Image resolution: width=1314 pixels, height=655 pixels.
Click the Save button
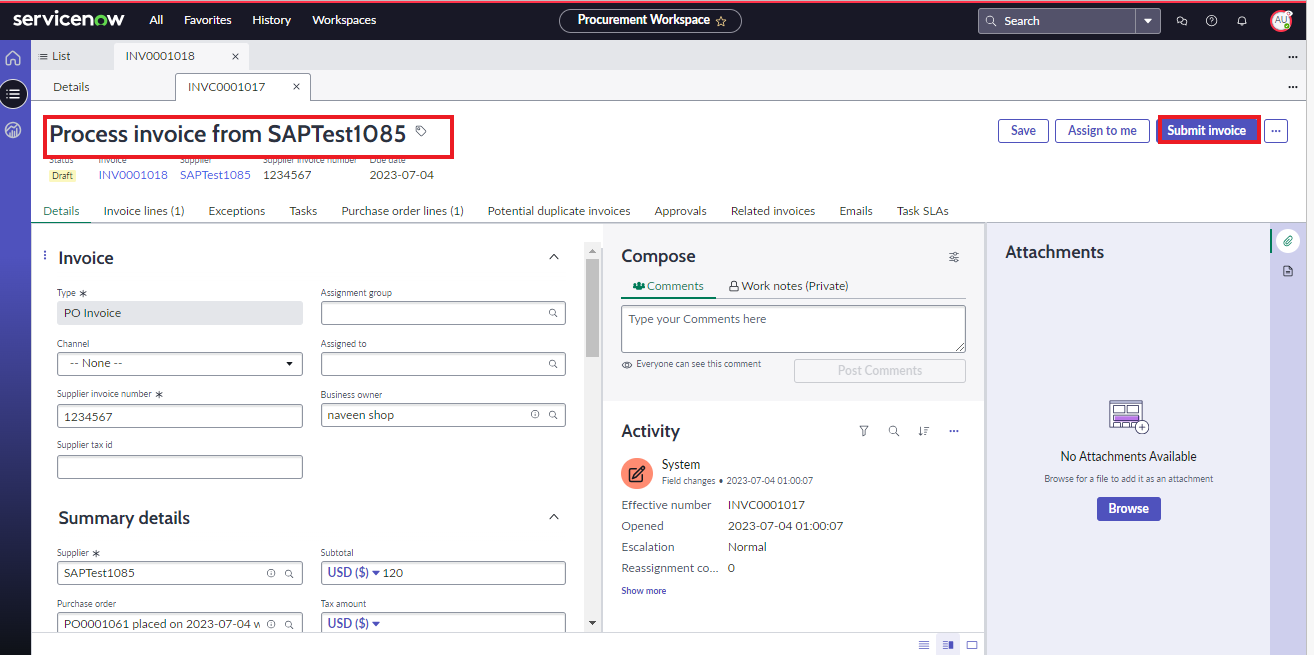(1023, 130)
